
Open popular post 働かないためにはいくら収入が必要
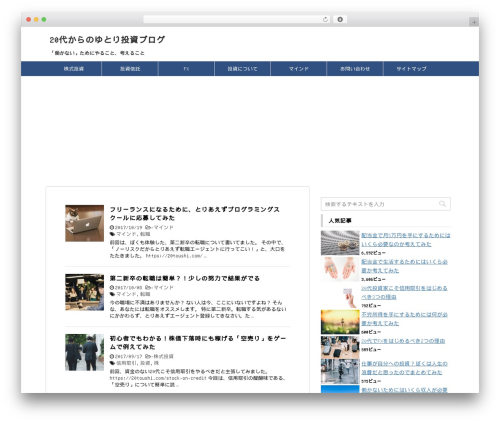[404, 390]
